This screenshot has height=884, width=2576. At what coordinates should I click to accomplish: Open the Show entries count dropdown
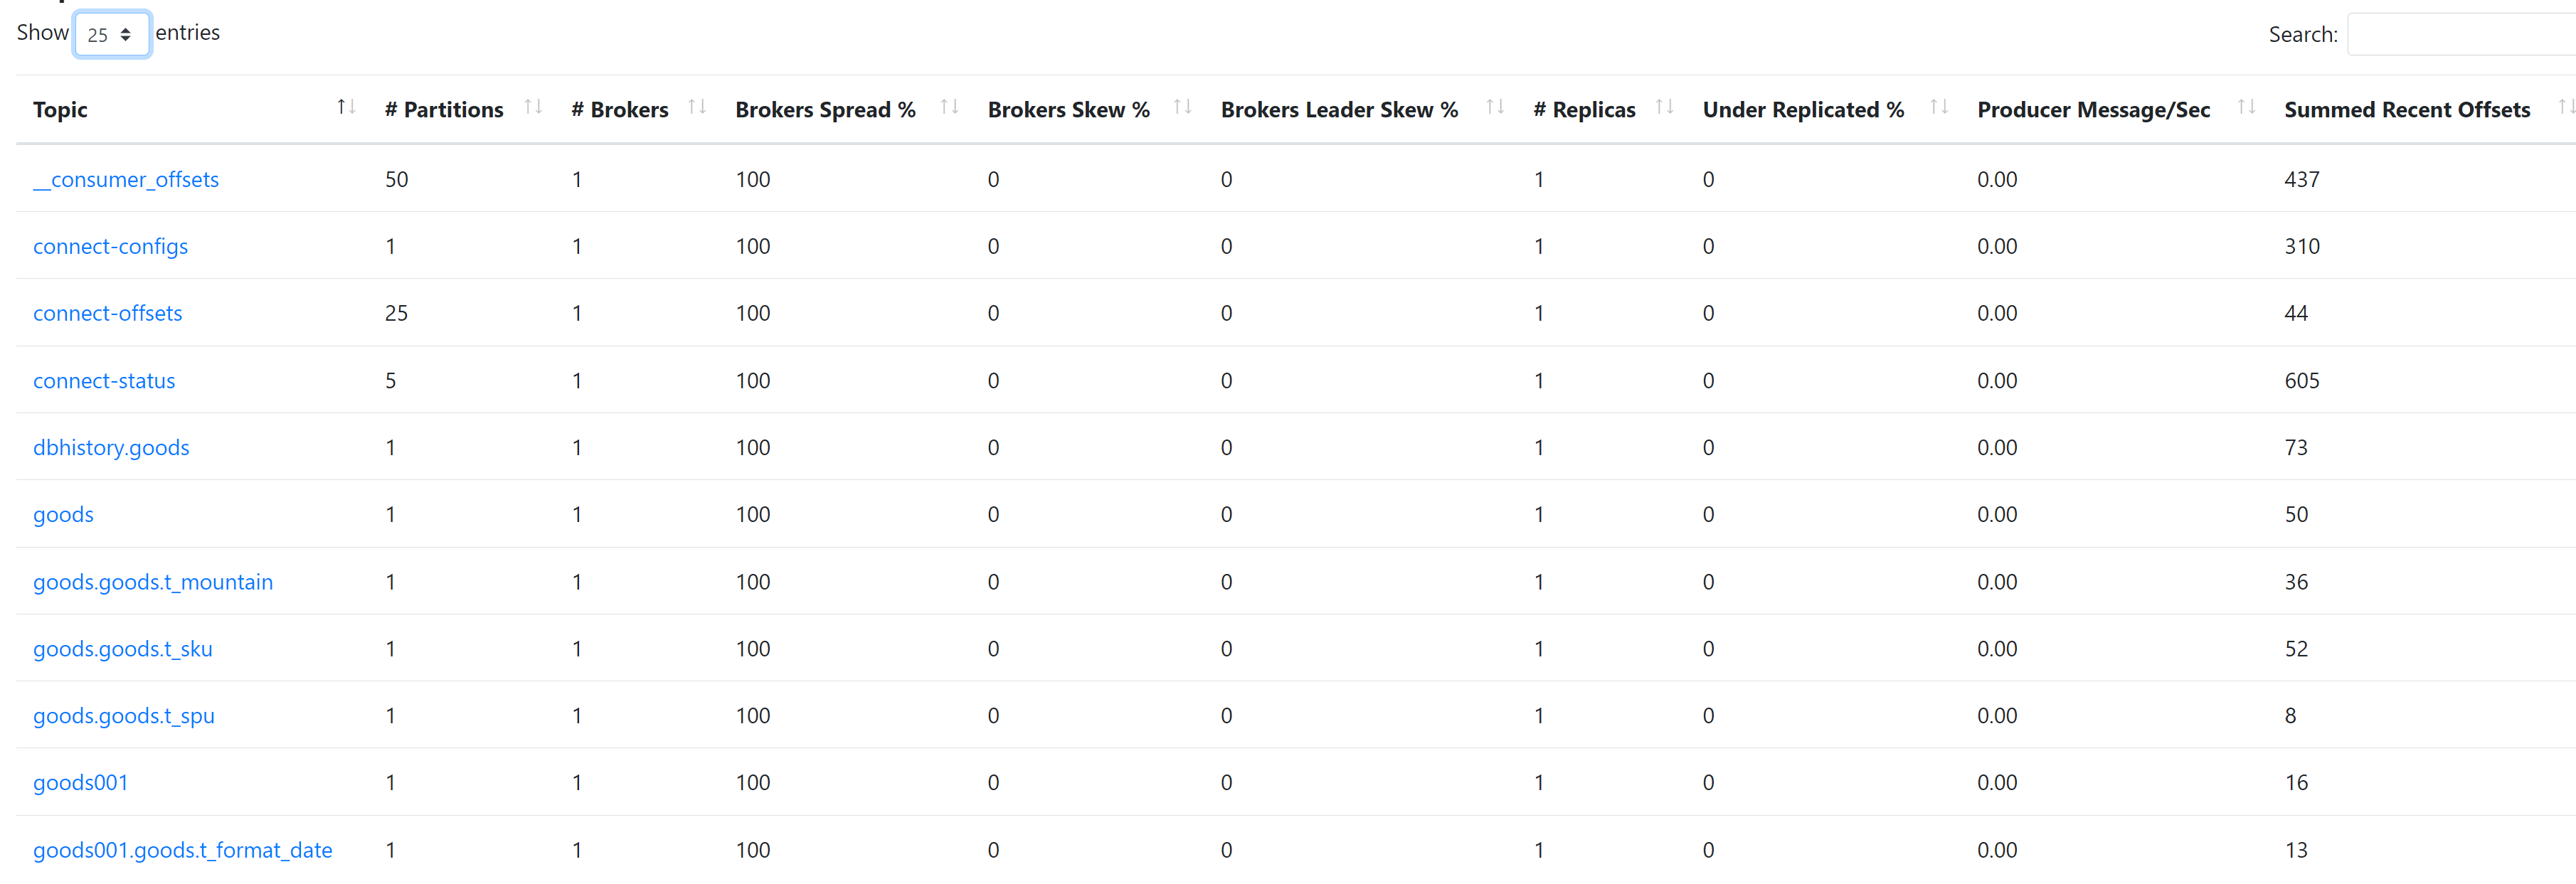111,35
